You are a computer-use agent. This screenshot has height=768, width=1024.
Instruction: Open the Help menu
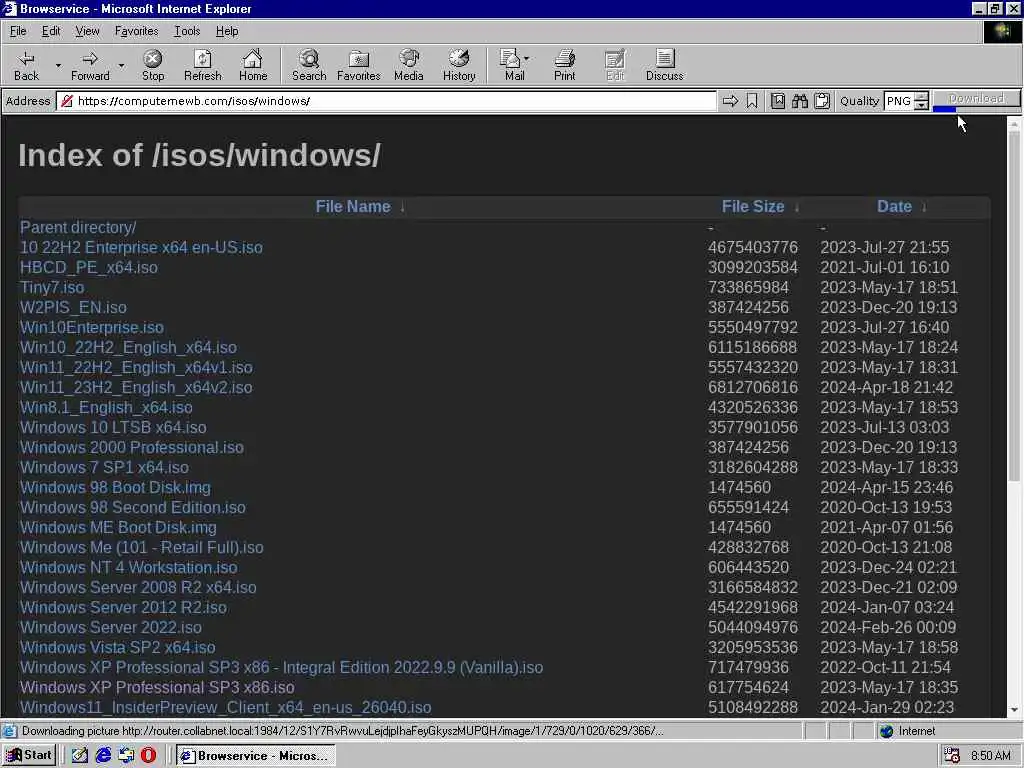click(227, 31)
